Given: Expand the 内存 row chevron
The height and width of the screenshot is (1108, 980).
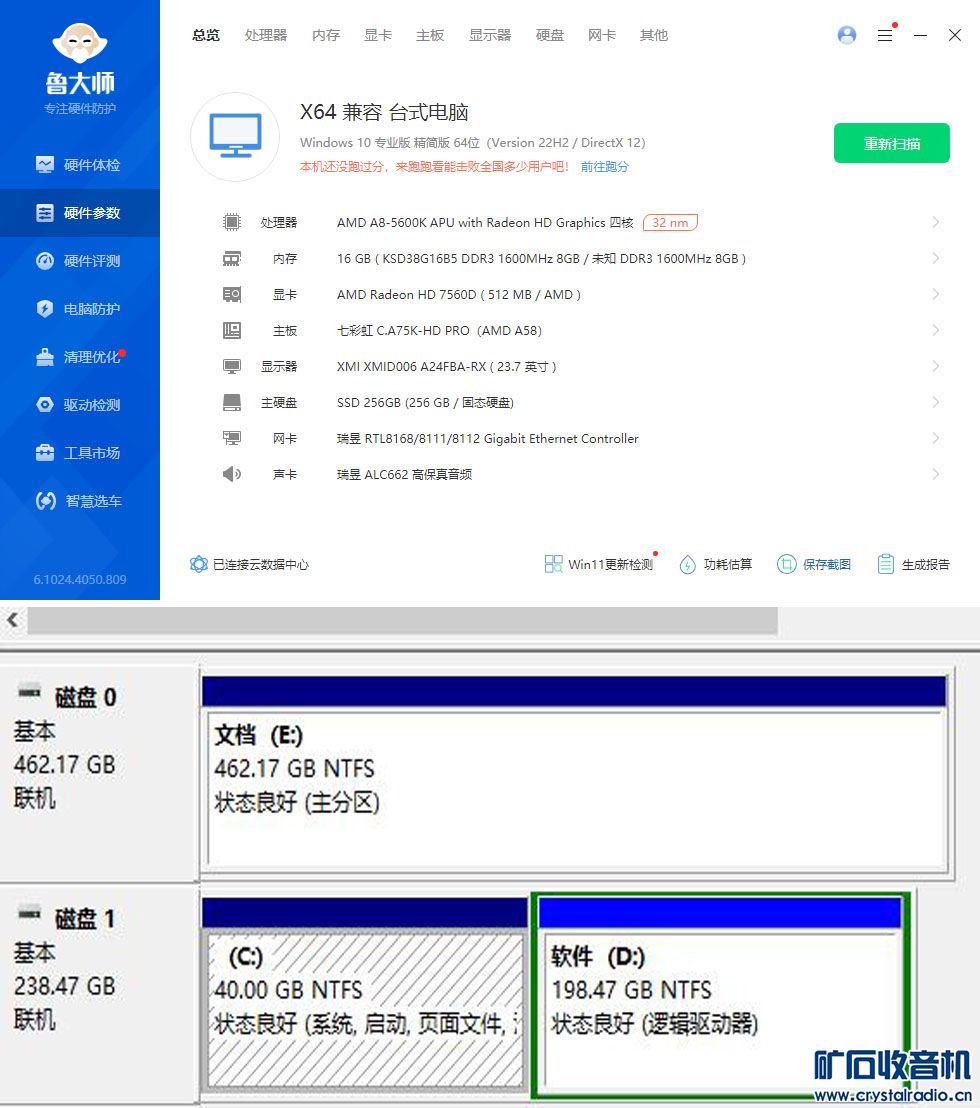Looking at the screenshot, I should pos(935,258).
